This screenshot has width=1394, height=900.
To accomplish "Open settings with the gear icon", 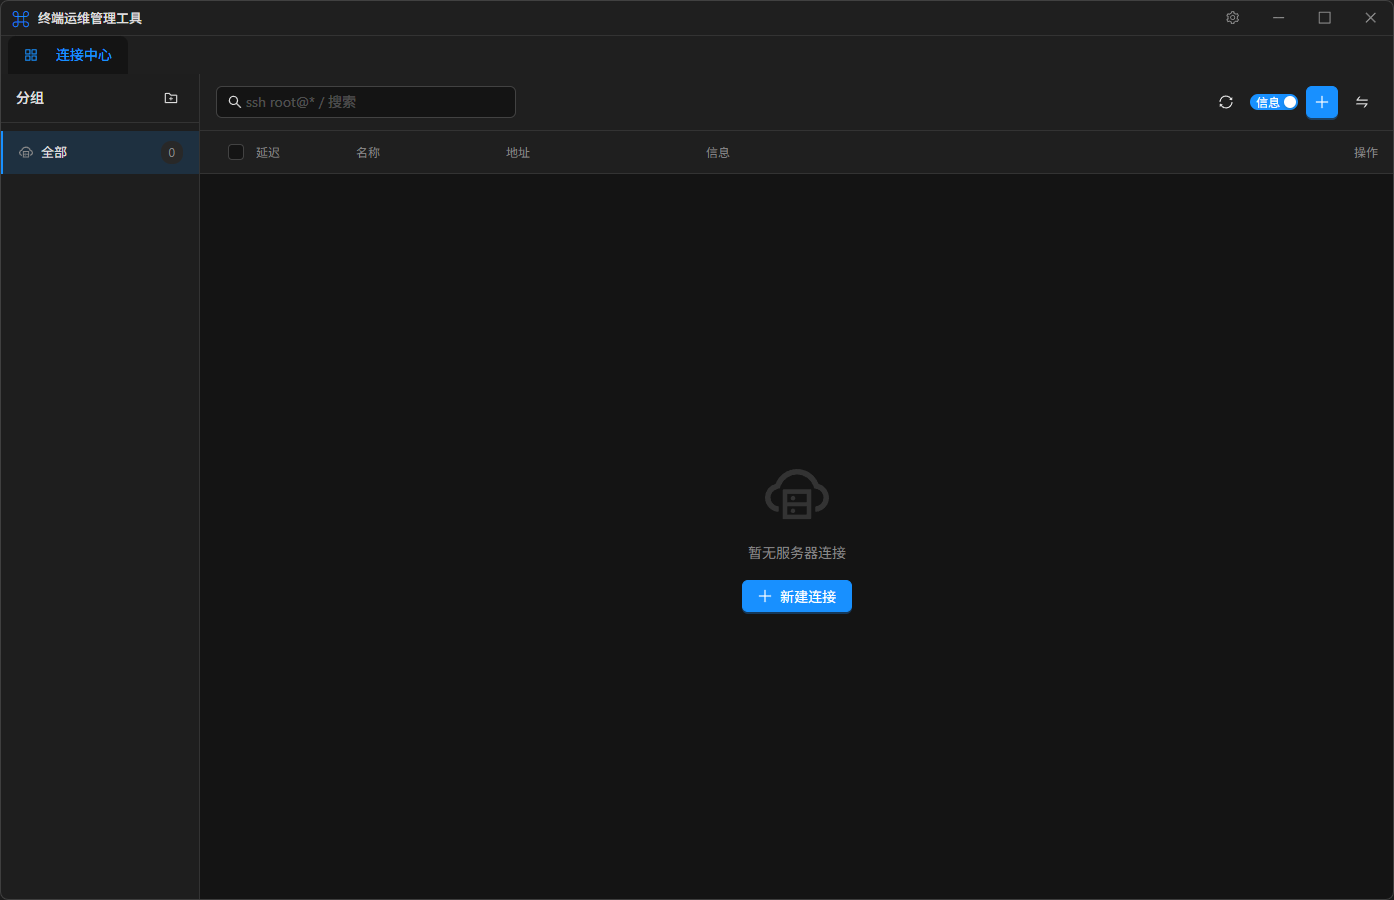I will pyautogui.click(x=1232, y=18).
